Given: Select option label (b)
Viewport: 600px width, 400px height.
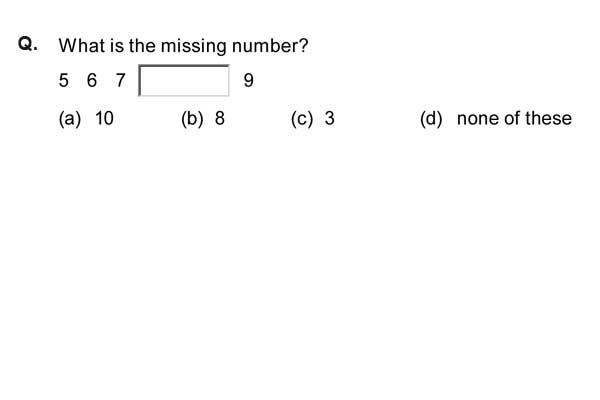Looking at the screenshot, I should tap(192, 119).
